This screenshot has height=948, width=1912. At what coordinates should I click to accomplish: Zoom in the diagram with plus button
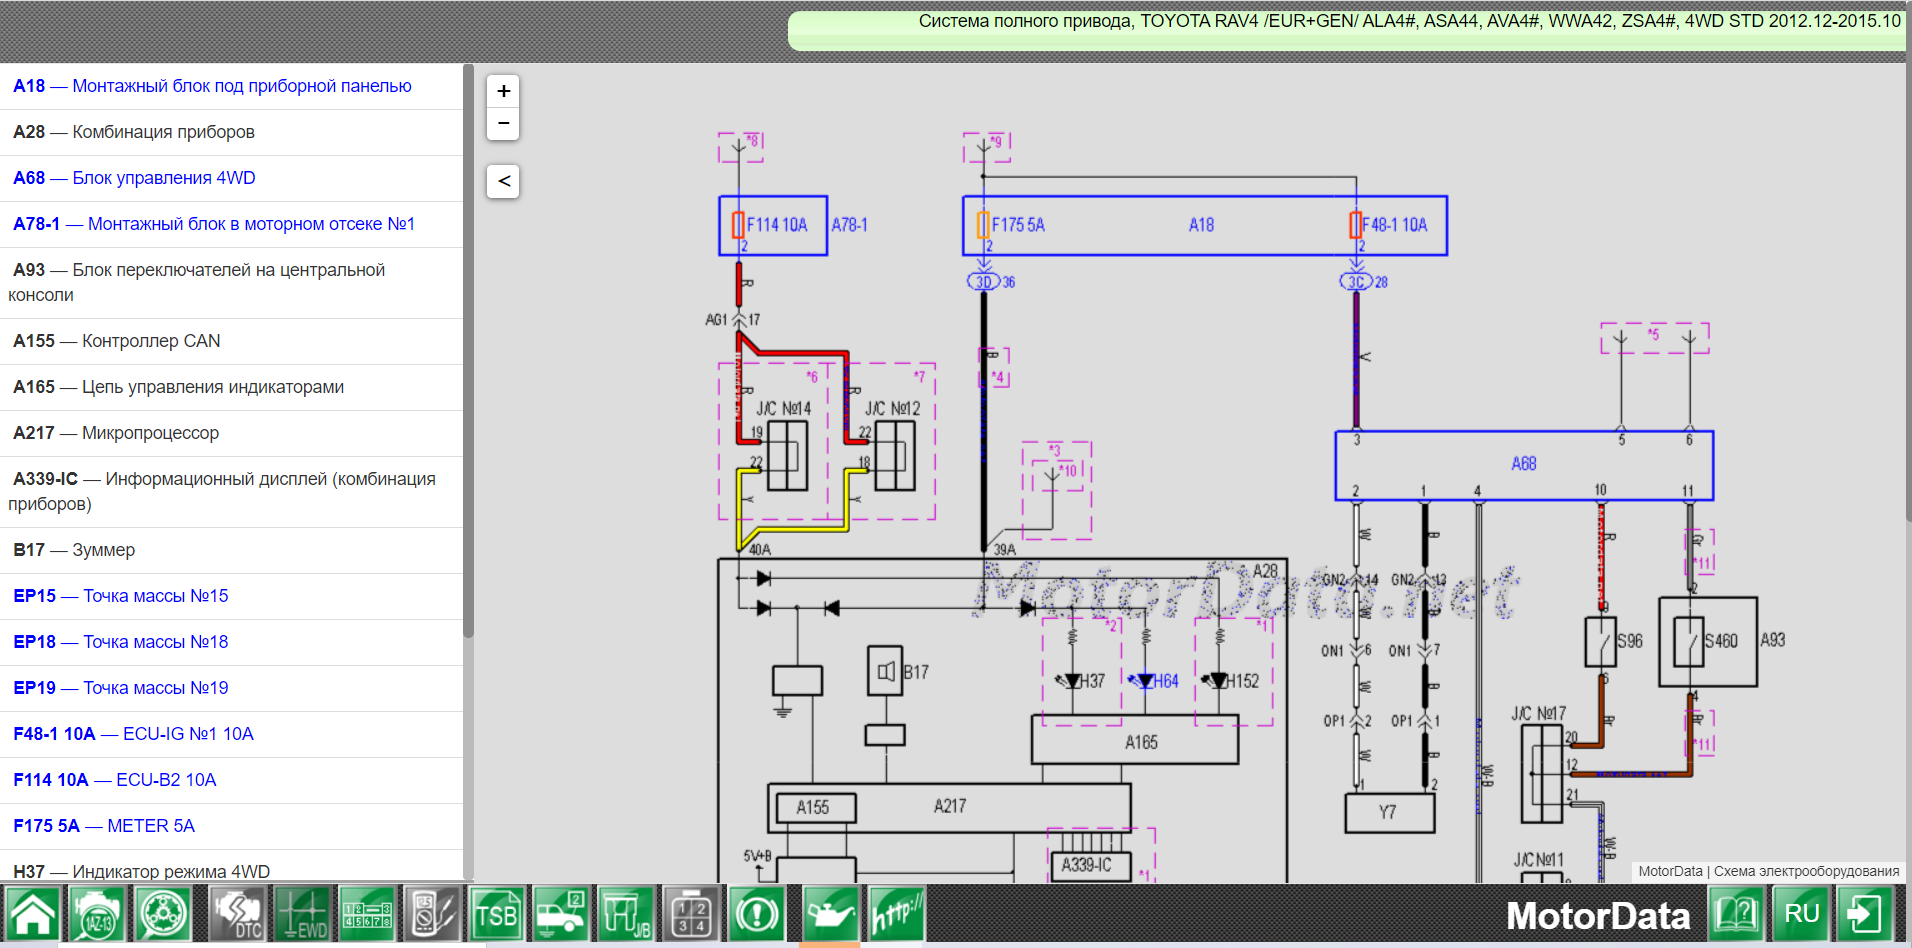pyautogui.click(x=504, y=91)
